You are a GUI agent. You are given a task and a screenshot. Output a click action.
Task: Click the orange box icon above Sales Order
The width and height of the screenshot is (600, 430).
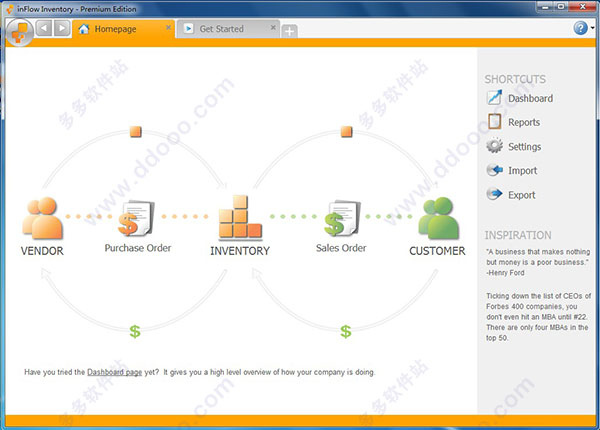pos(346,132)
